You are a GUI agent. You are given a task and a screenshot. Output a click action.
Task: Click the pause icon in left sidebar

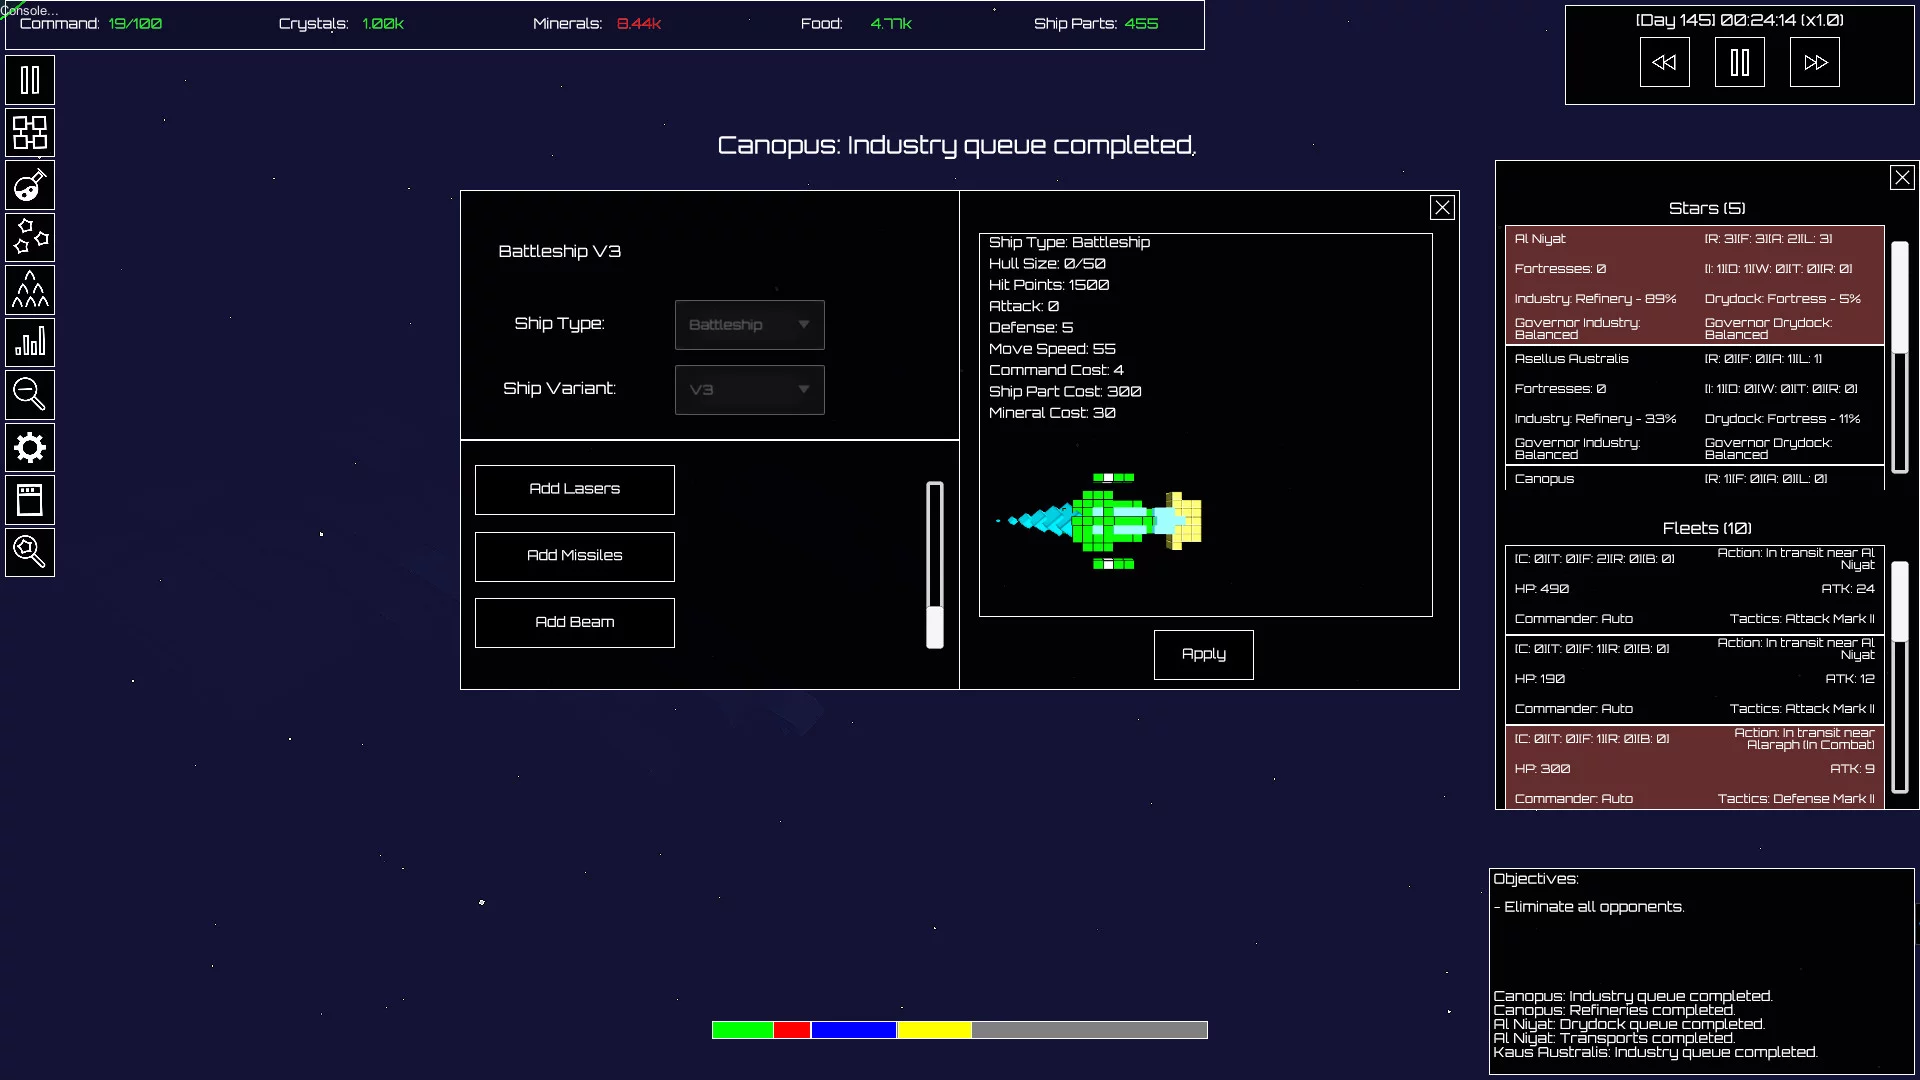[x=30, y=80]
